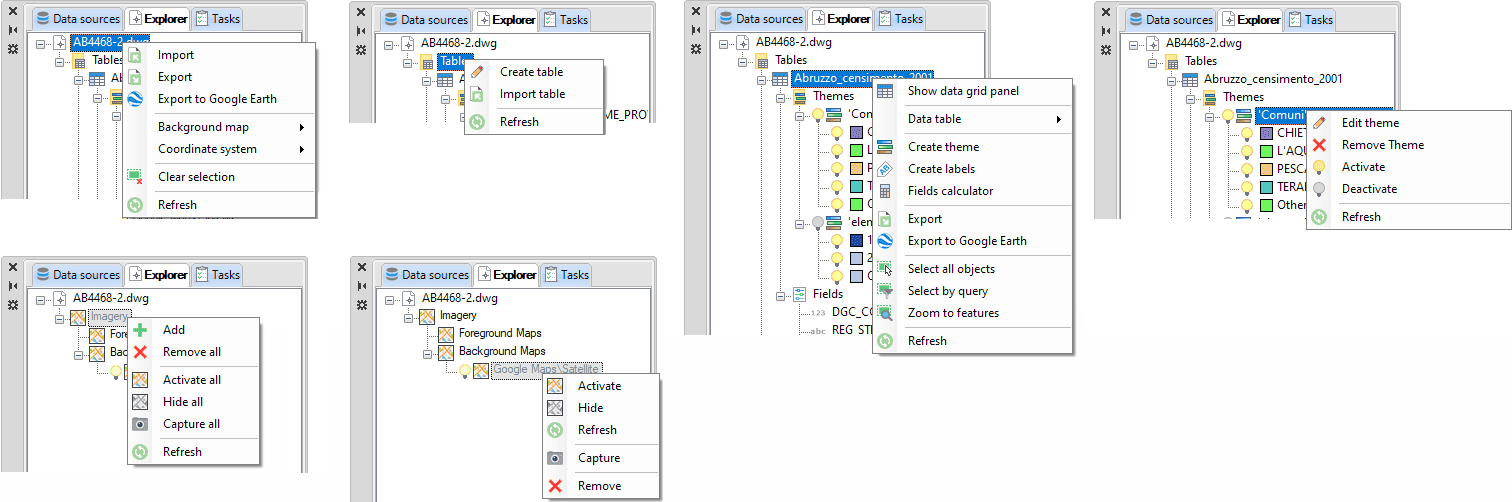Toggle the lightbulb for Google Maps\Satellite layer
Screen dimensions: 1512x502
pyautogui.click(x=464, y=370)
